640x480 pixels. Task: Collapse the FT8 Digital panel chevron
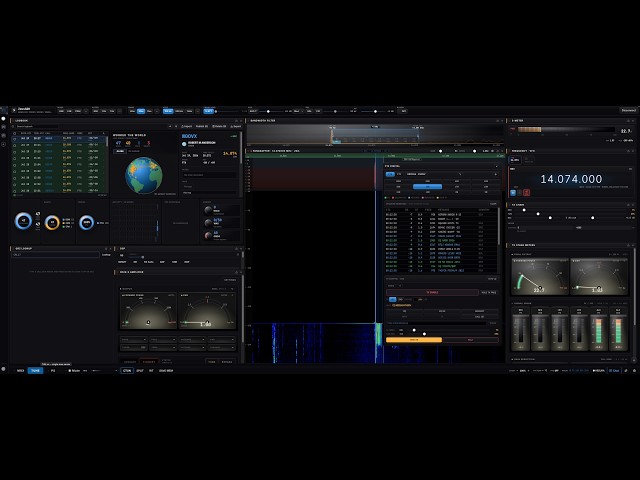[496, 166]
